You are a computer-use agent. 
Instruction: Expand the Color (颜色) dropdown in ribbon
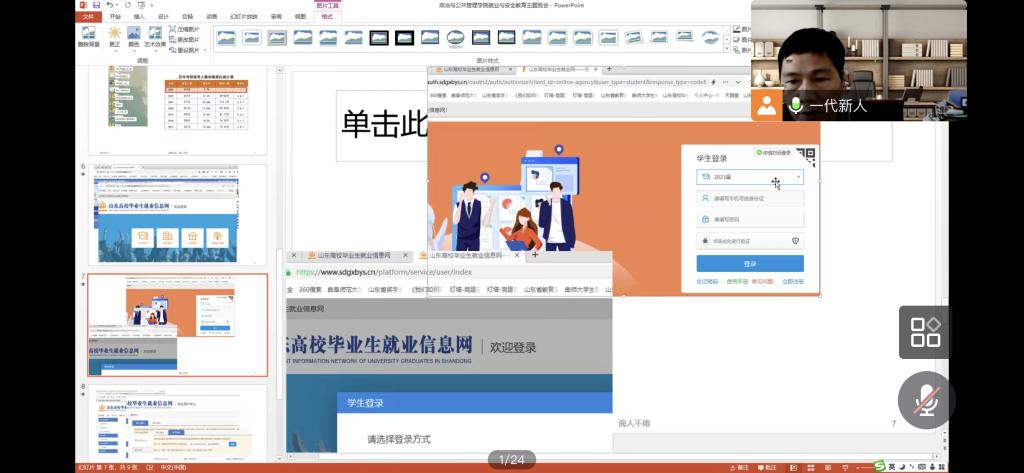point(134,40)
